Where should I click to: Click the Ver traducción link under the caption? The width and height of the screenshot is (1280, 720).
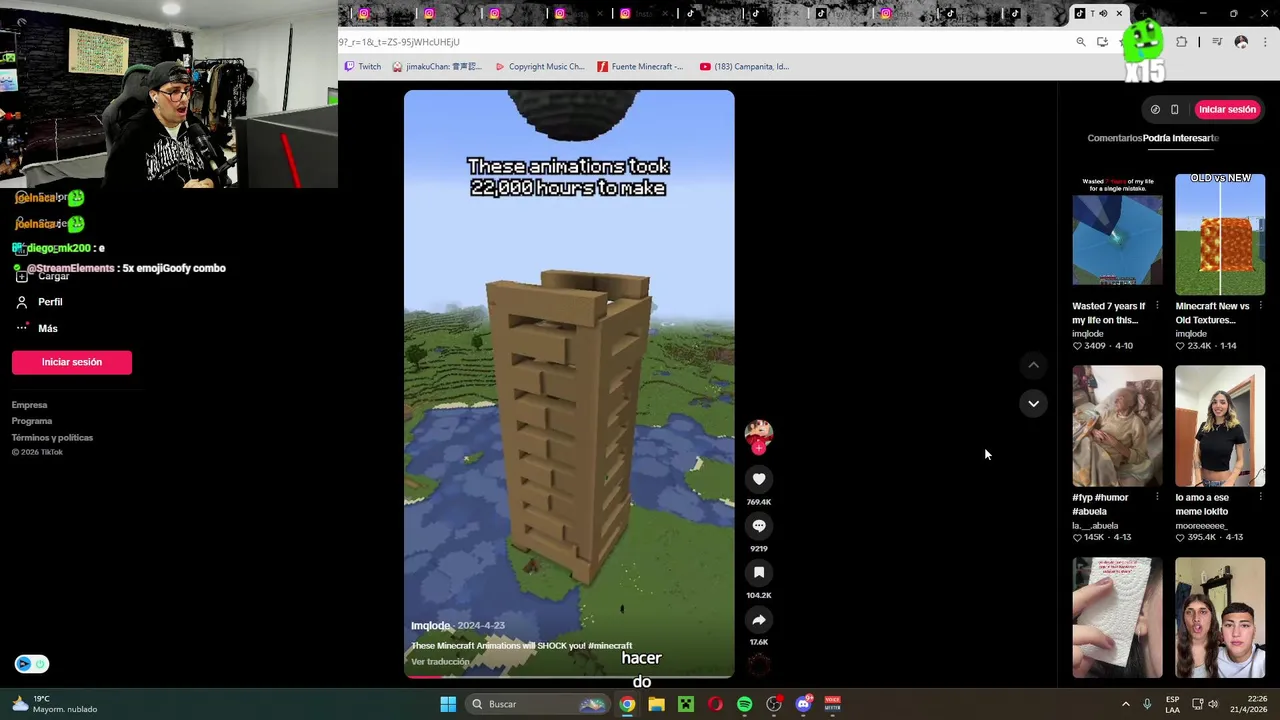(440, 662)
